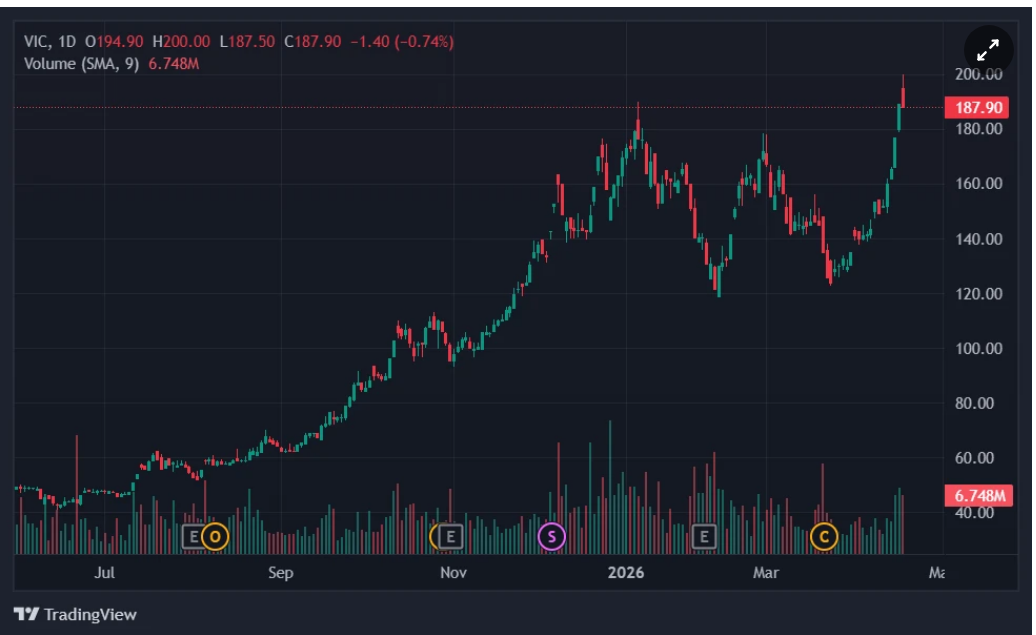This screenshot has height=635, width=1036.
Task: Click the close value C187.90
Action: (313, 42)
